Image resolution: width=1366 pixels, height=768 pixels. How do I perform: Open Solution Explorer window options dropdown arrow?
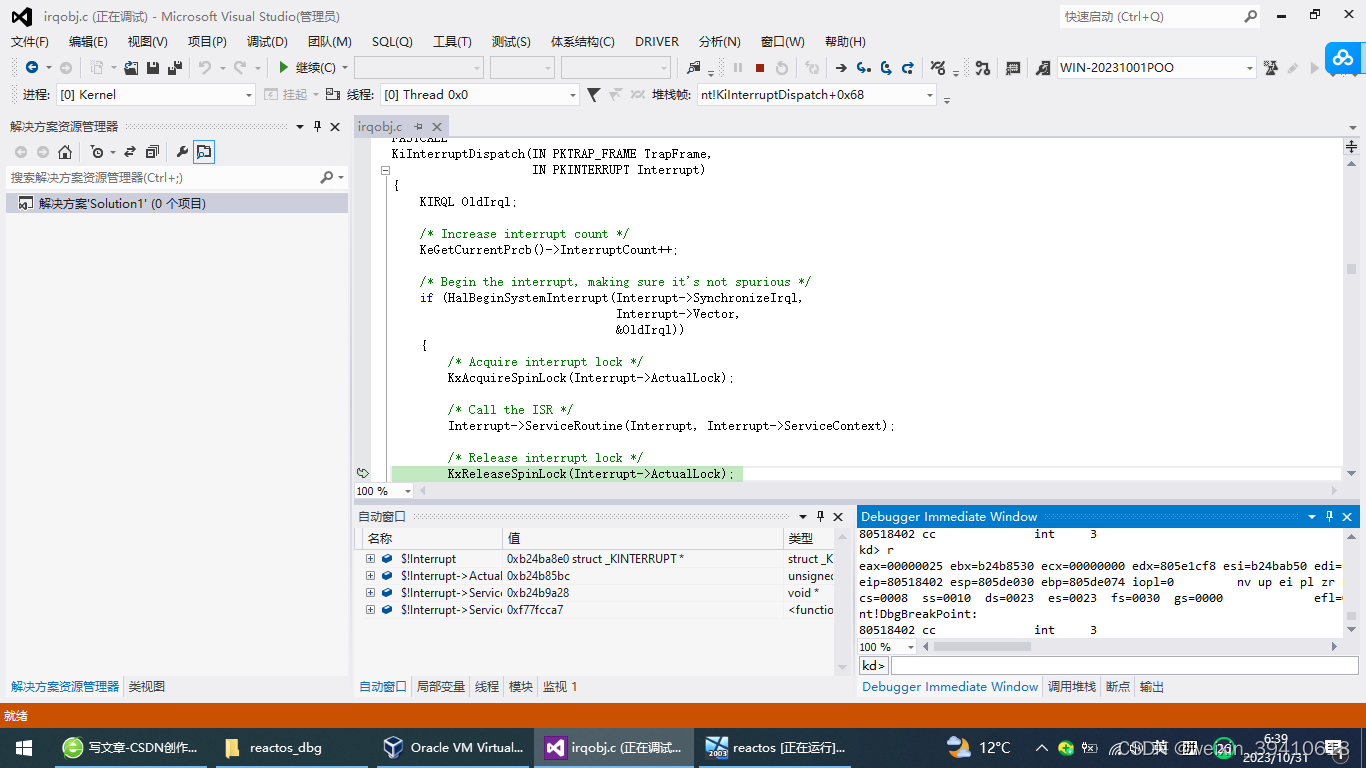tap(300, 126)
